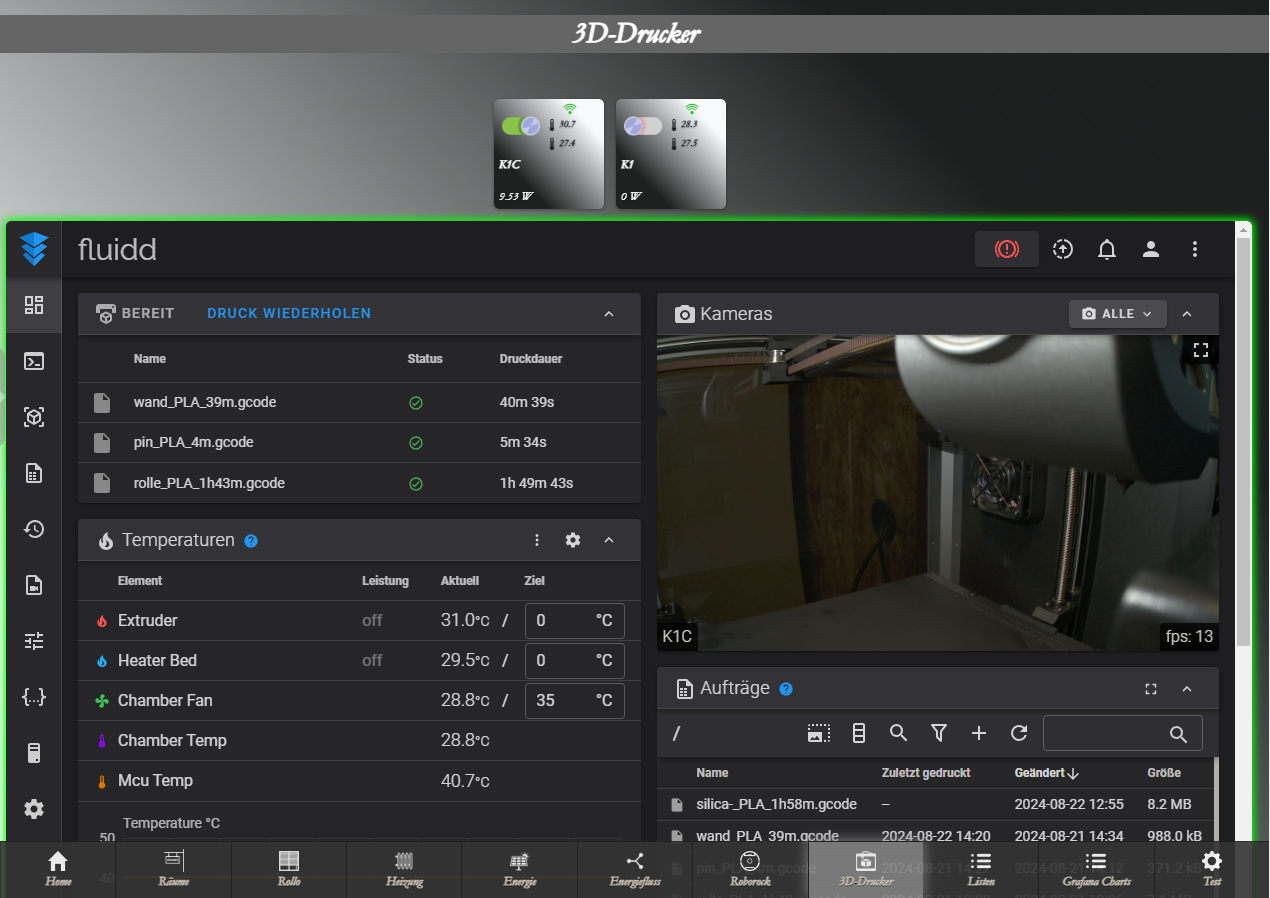Select the wand_PLA_39m.gcode job in history
The height and width of the screenshot is (898, 1270).
[x=205, y=402]
